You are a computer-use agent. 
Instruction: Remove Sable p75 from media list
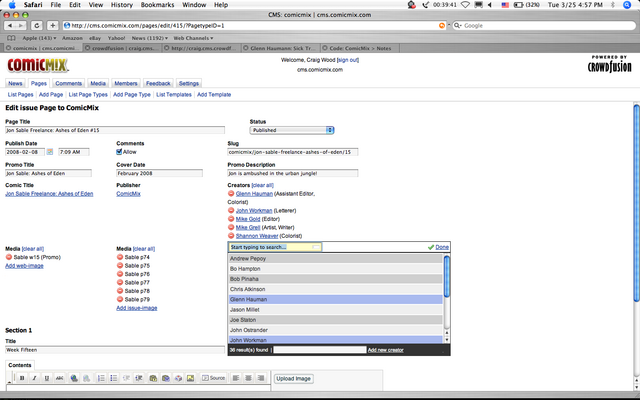(x=120, y=265)
